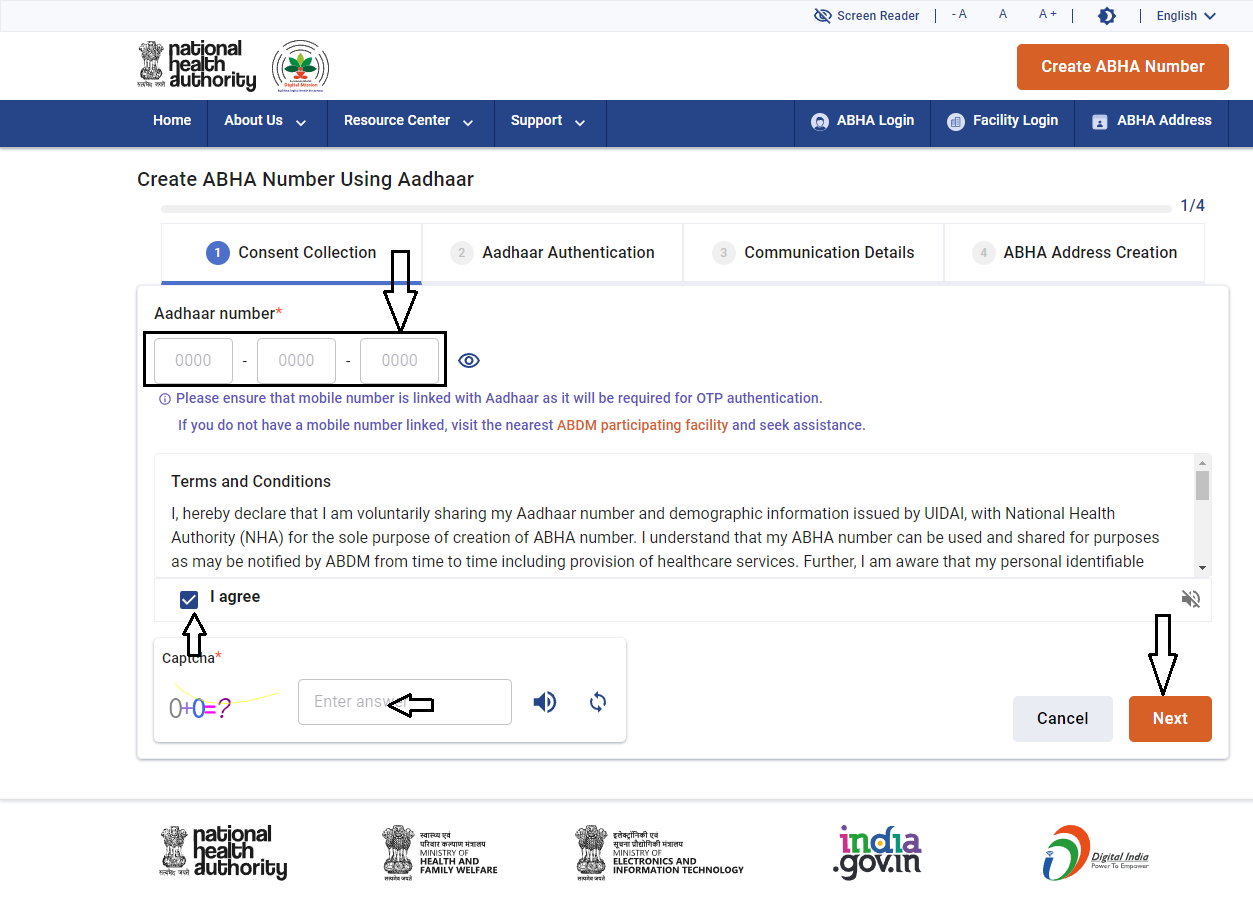The height and width of the screenshot is (898, 1253).
Task: Open Facility Login
Action: pyautogui.click(x=1002, y=121)
